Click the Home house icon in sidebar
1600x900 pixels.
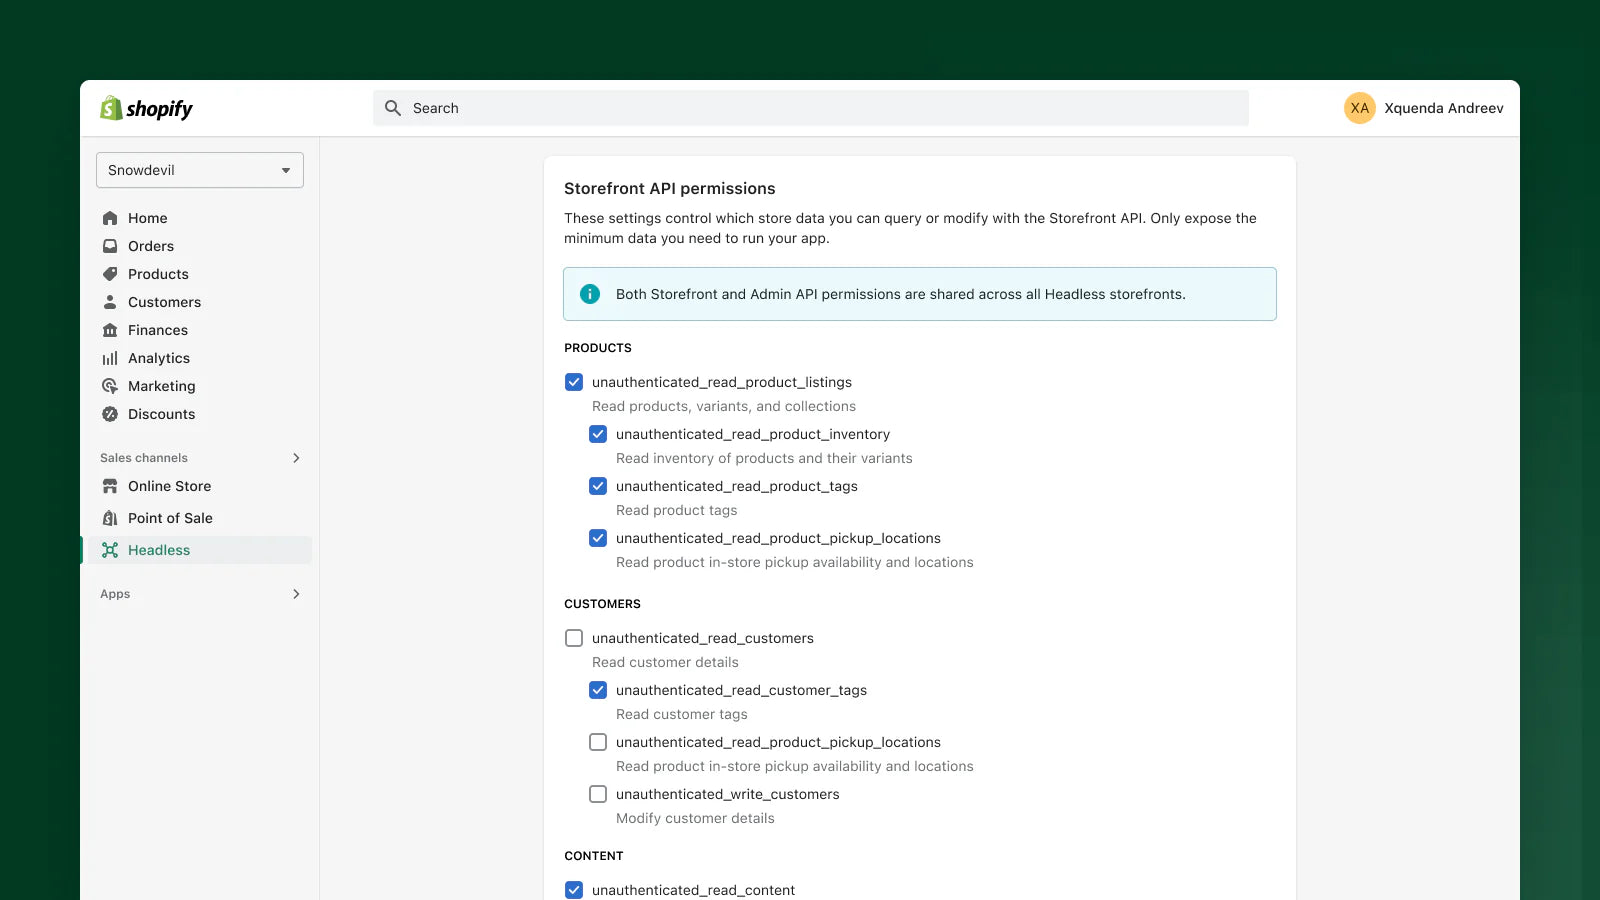pyautogui.click(x=110, y=218)
